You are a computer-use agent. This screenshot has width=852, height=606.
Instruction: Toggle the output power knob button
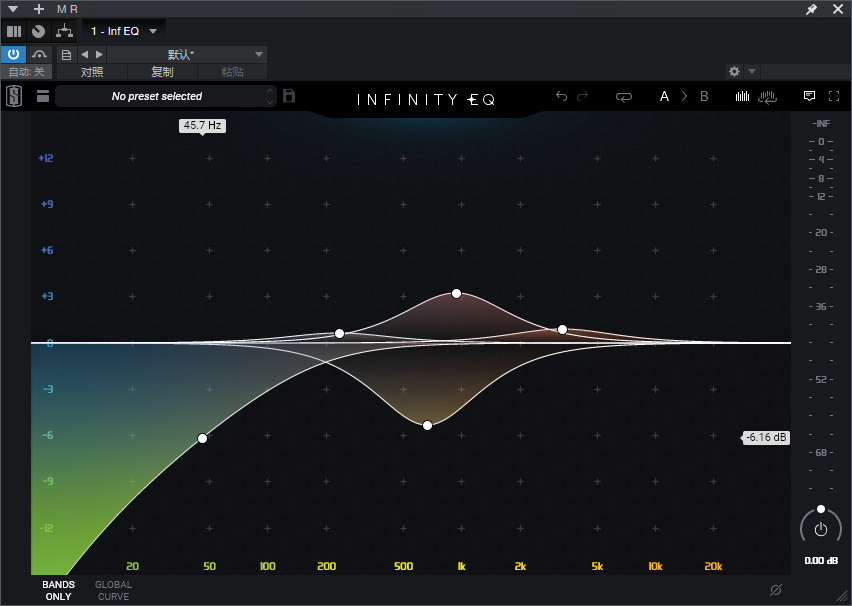coord(821,529)
